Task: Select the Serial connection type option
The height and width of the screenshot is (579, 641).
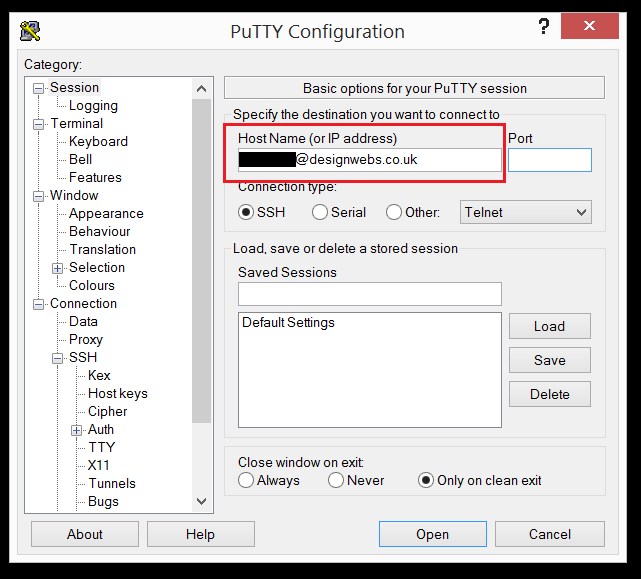Action: [x=320, y=212]
